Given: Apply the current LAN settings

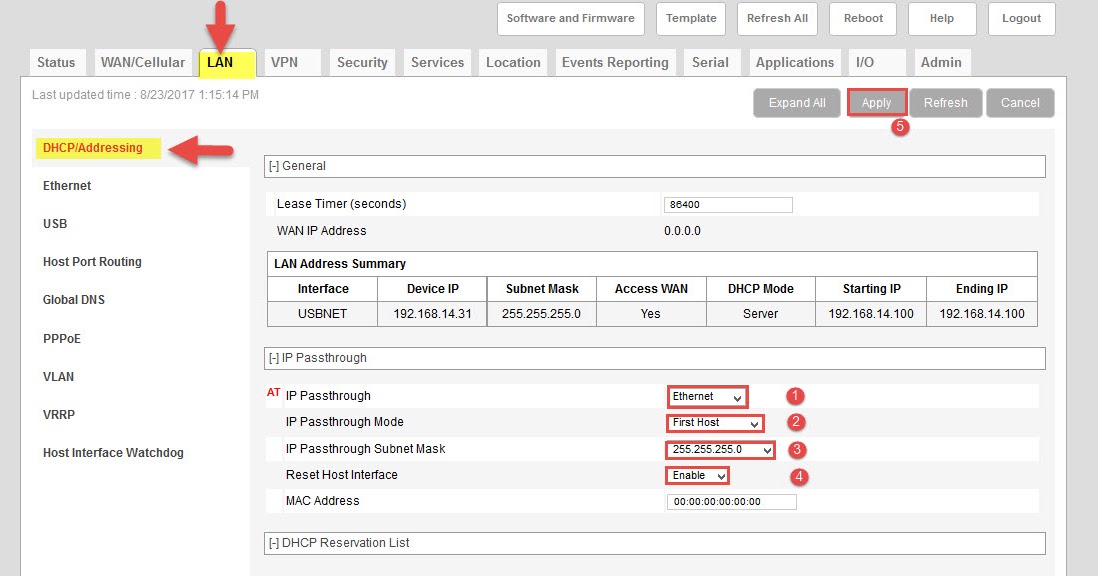Looking at the screenshot, I should (876, 102).
